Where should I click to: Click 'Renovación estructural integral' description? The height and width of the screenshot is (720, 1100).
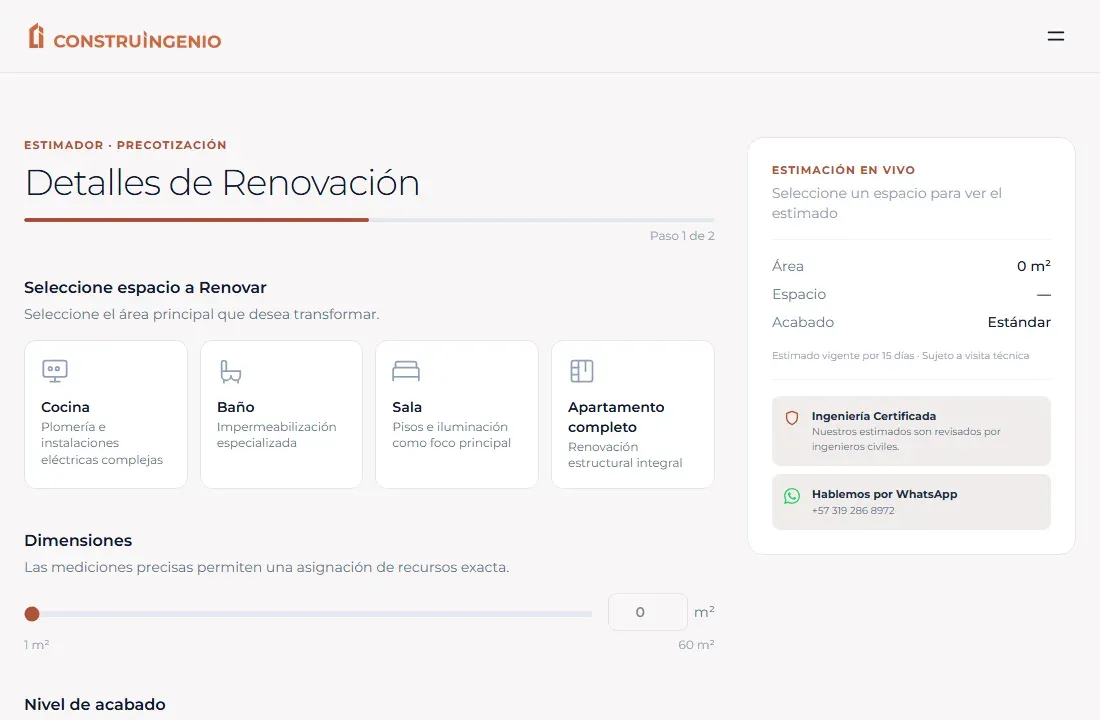(625, 455)
